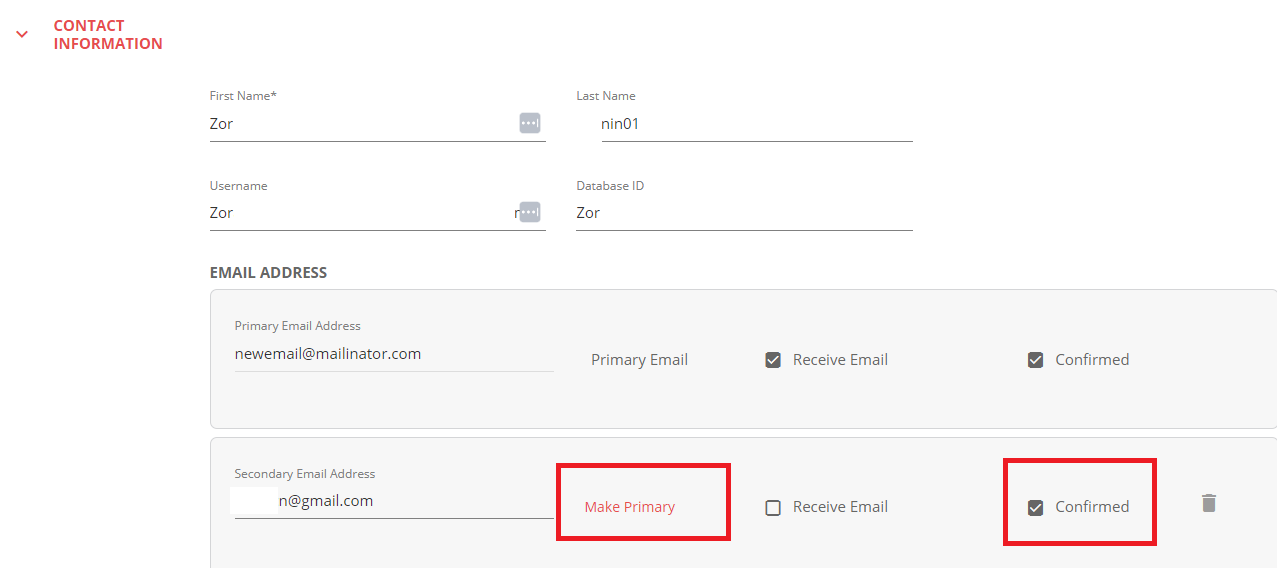Viewport: 1277px width, 568px height.
Task: Select secondary email Confirmed label text
Action: (x=1092, y=507)
